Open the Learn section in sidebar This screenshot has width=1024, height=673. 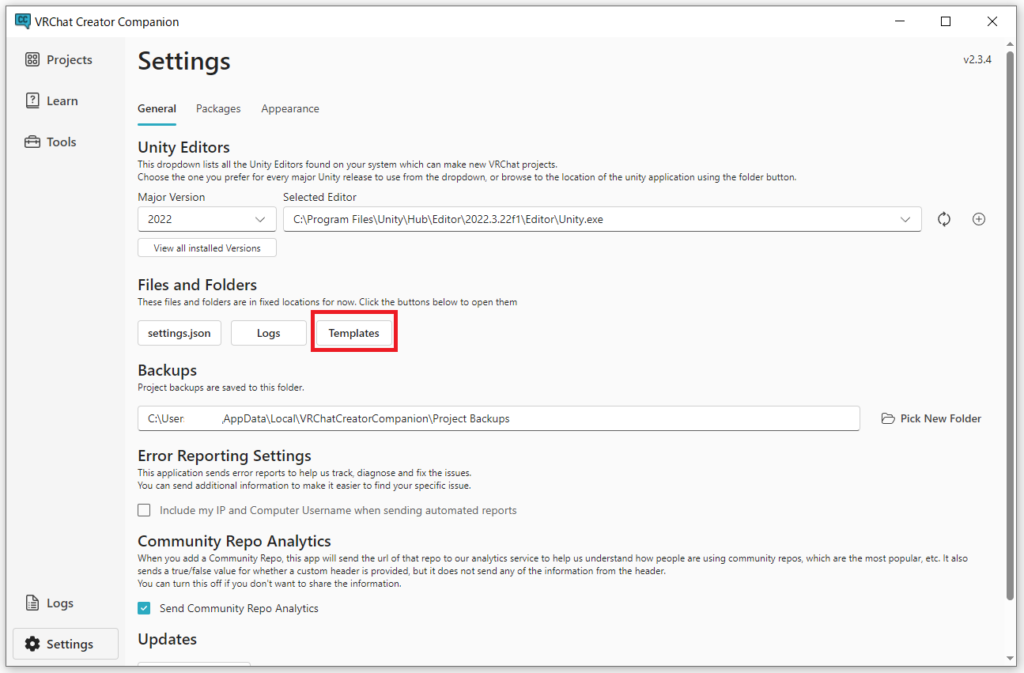coord(52,101)
